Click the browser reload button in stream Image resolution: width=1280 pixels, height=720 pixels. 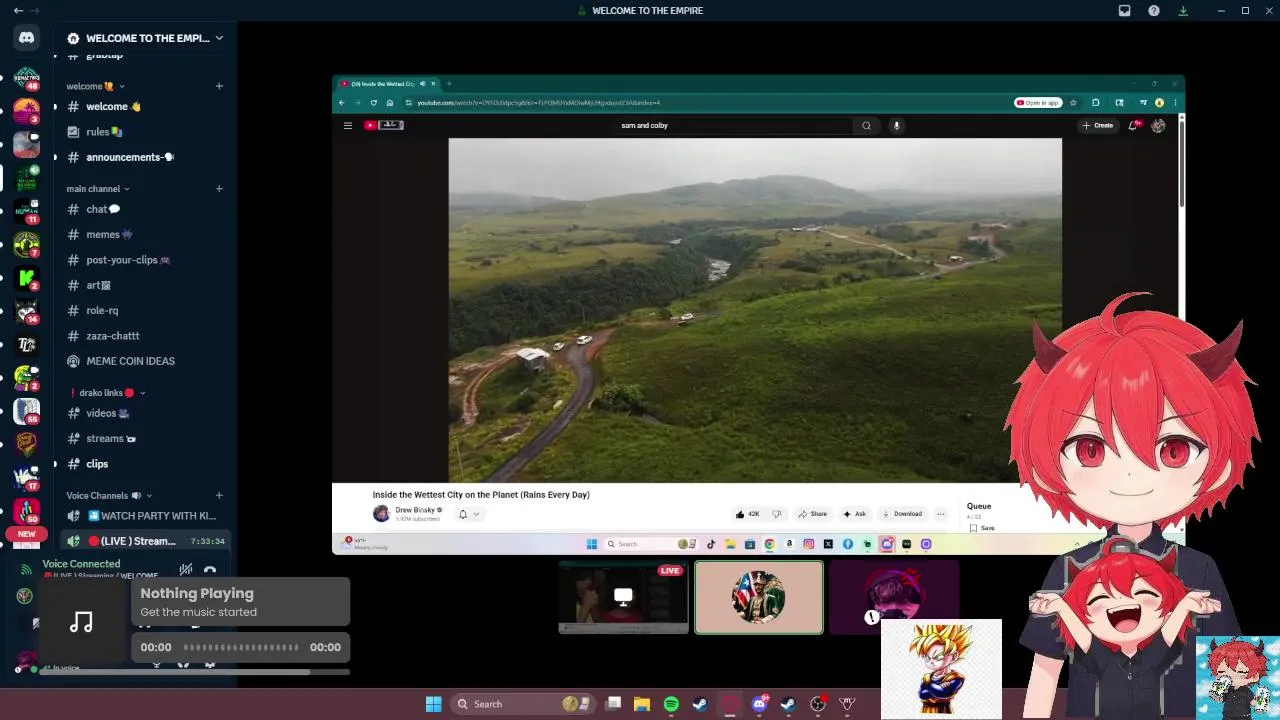(x=374, y=102)
